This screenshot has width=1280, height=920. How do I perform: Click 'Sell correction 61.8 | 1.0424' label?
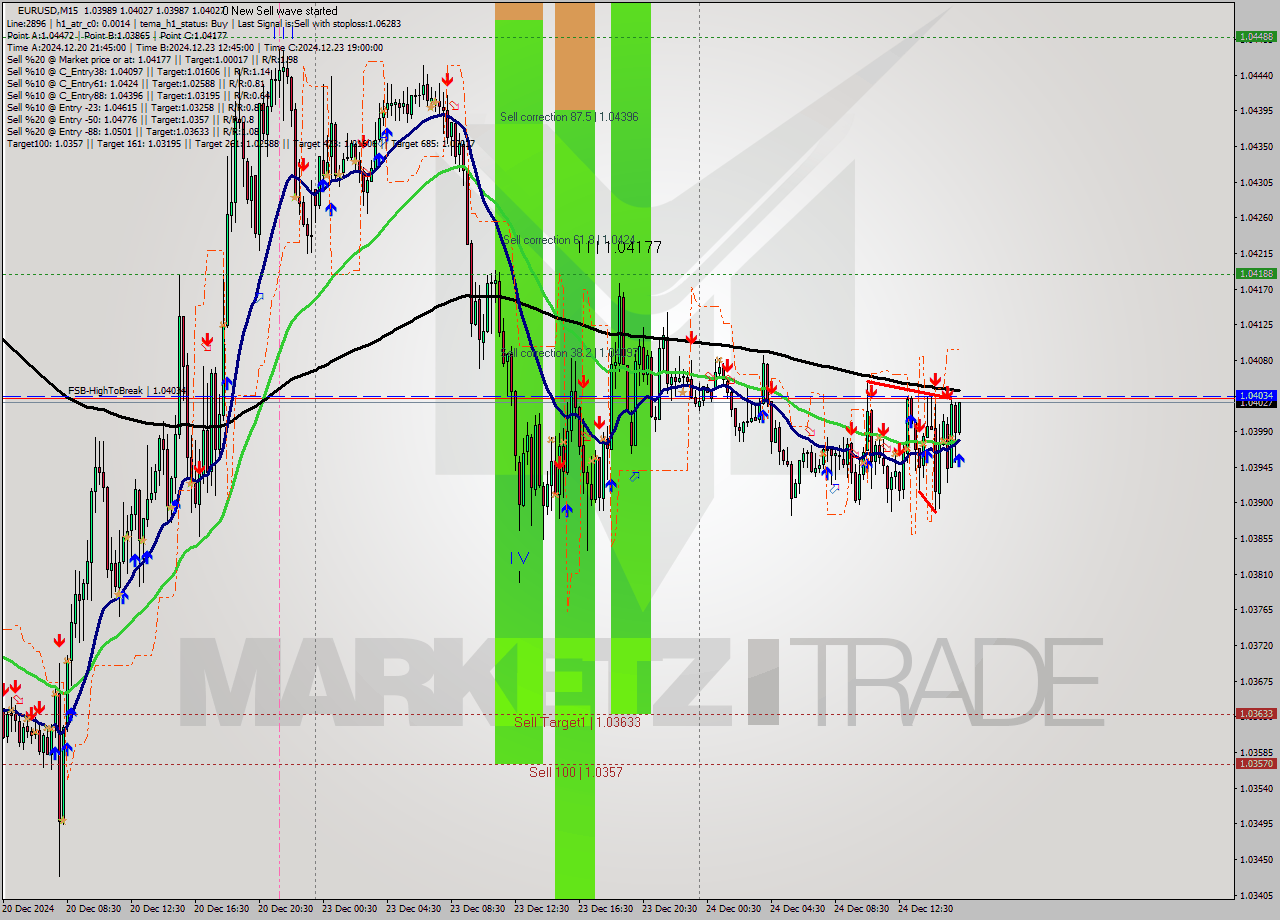click(568, 240)
